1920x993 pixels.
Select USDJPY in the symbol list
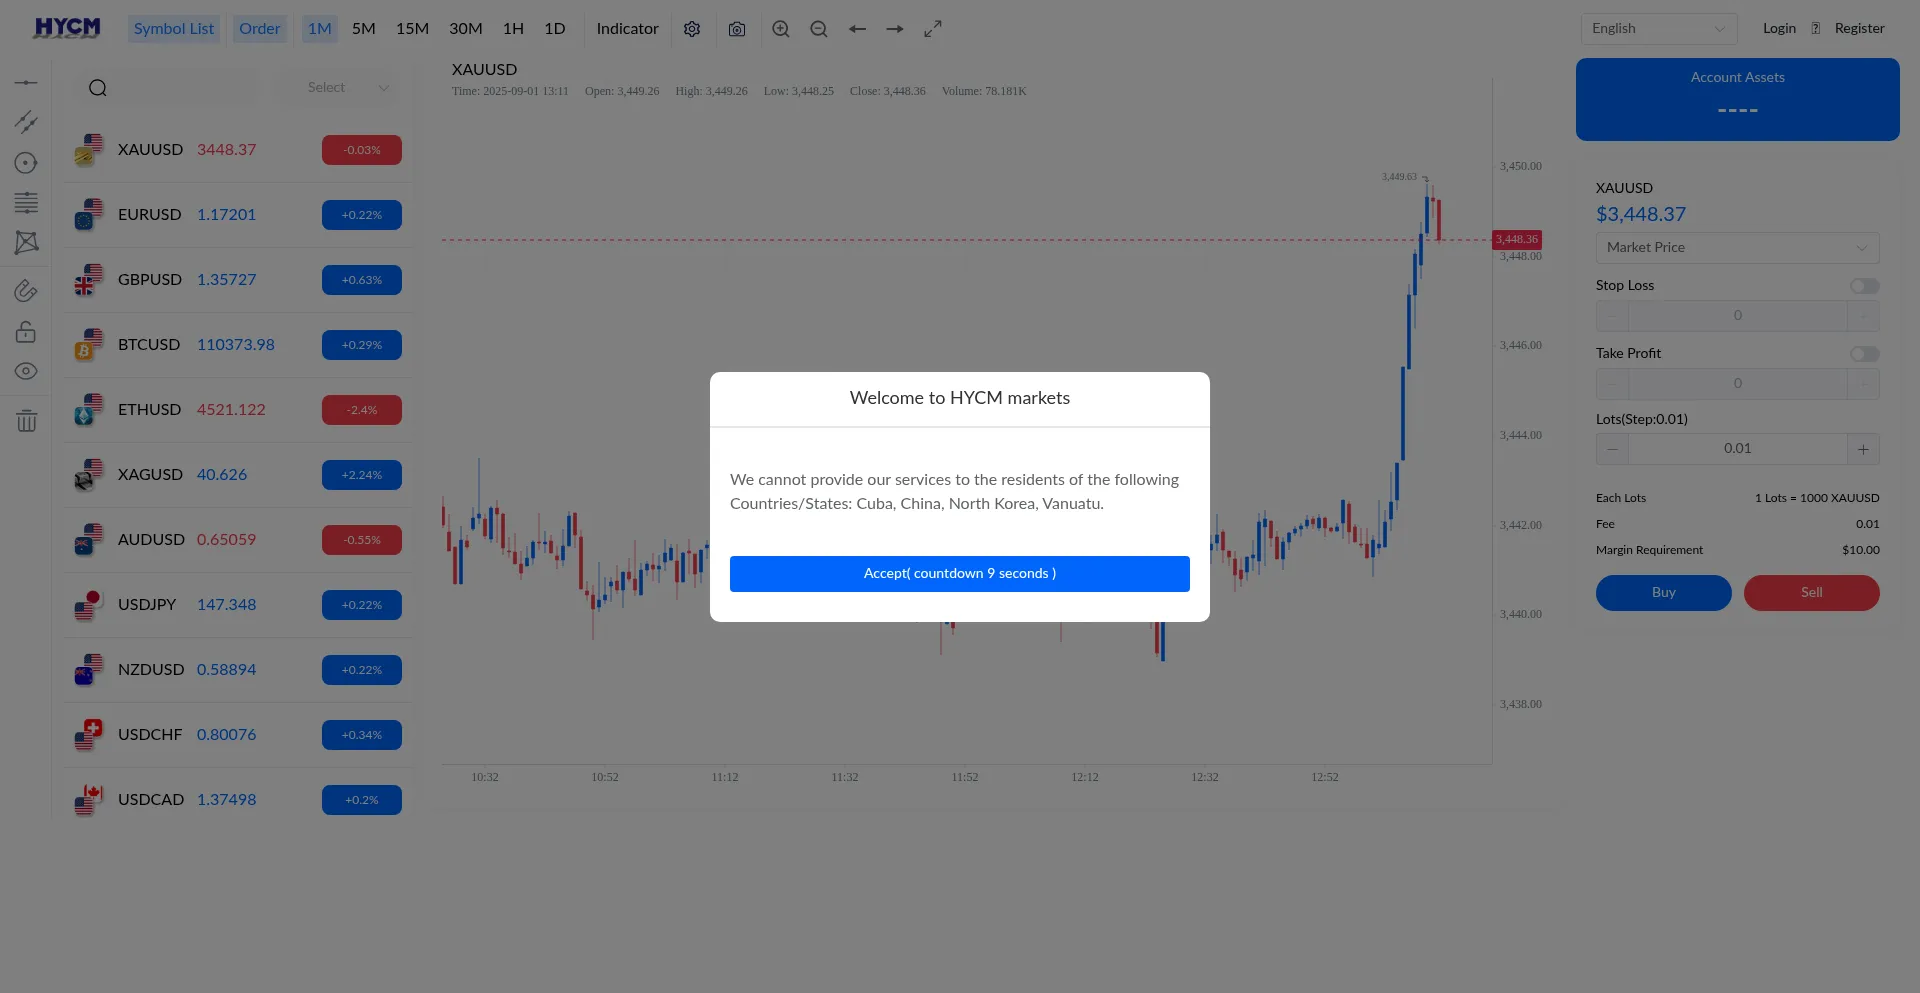pyautogui.click(x=238, y=605)
